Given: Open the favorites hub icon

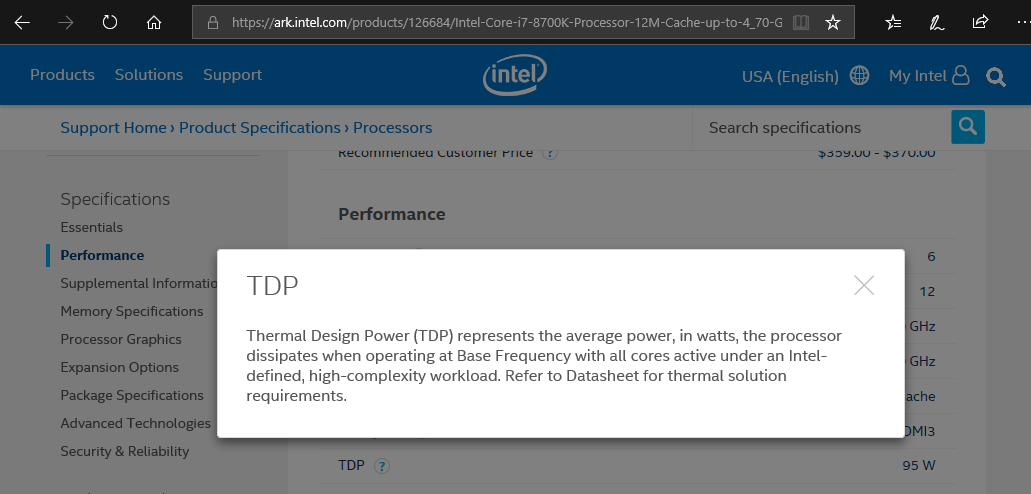Looking at the screenshot, I should click(x=894, y=22).
